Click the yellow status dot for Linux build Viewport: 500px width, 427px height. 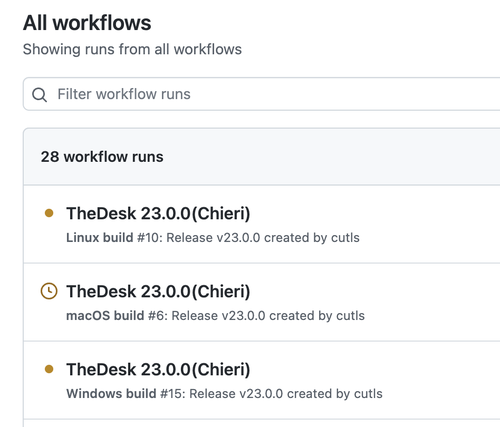pos(49,213)
